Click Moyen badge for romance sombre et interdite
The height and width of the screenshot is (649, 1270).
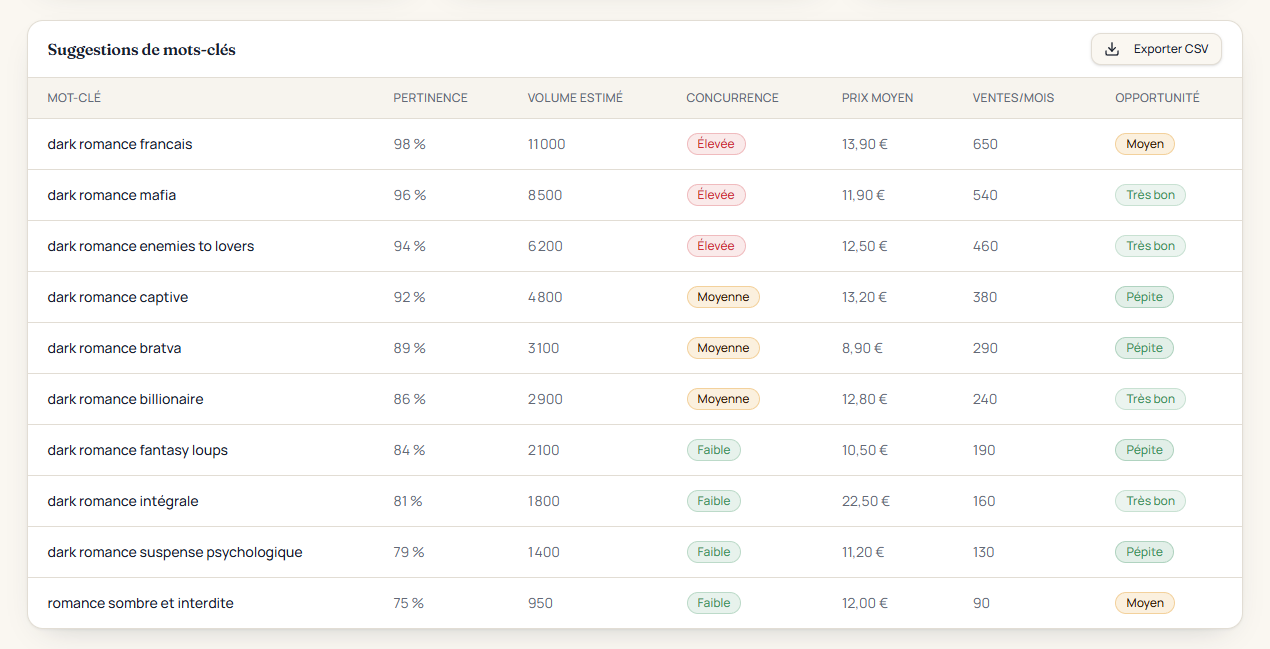(x=1145, y=603)
